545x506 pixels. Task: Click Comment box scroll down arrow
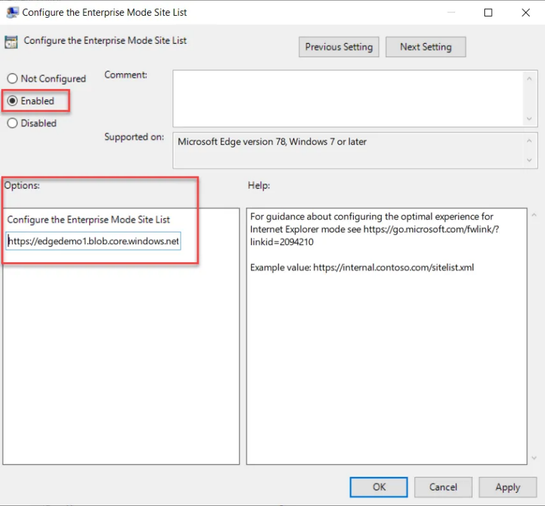coord(529,119)
